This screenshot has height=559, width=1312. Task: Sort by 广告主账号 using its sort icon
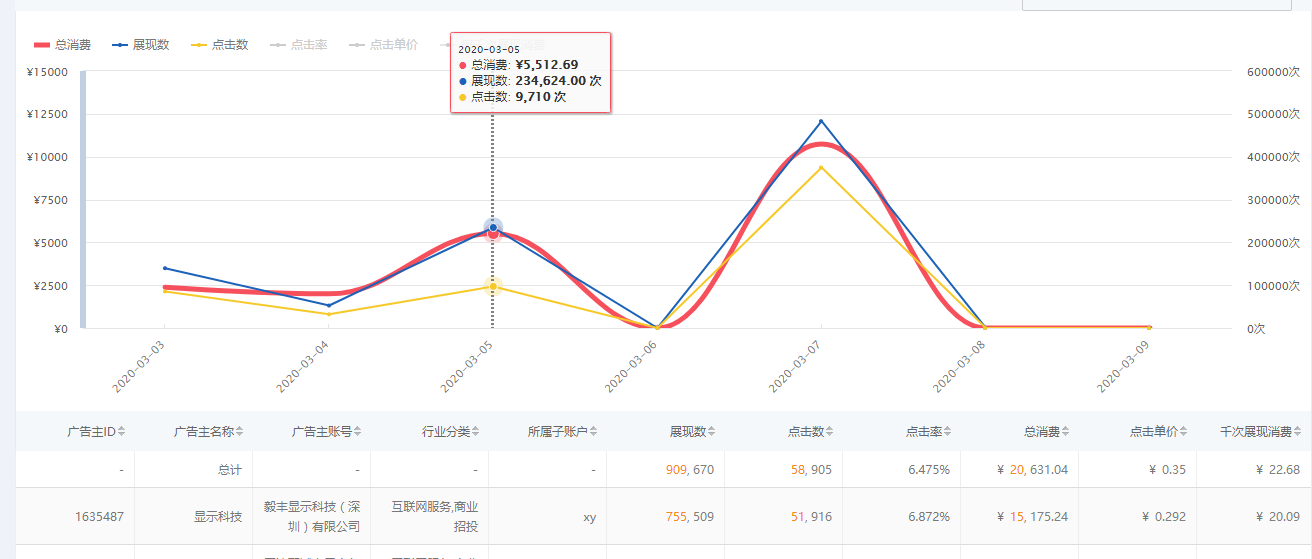(358, 432)
